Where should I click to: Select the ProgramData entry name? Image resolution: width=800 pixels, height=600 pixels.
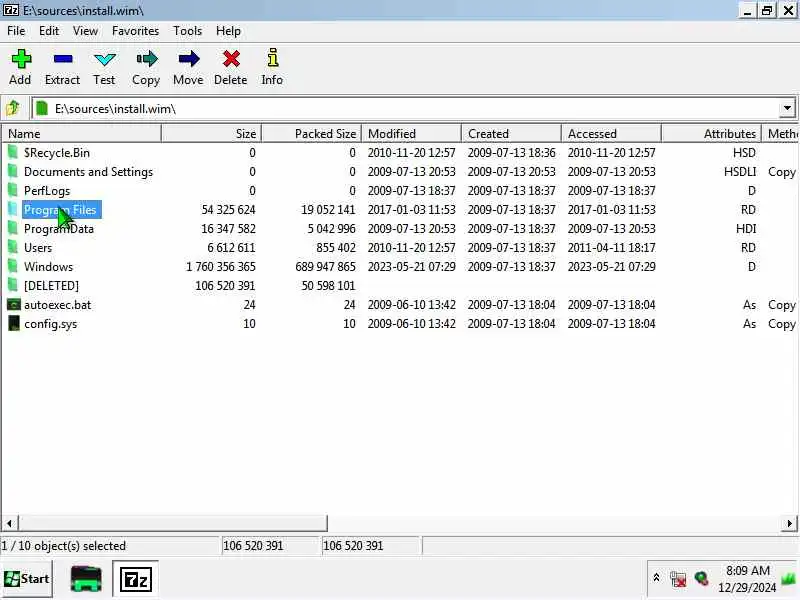(59, 229)
